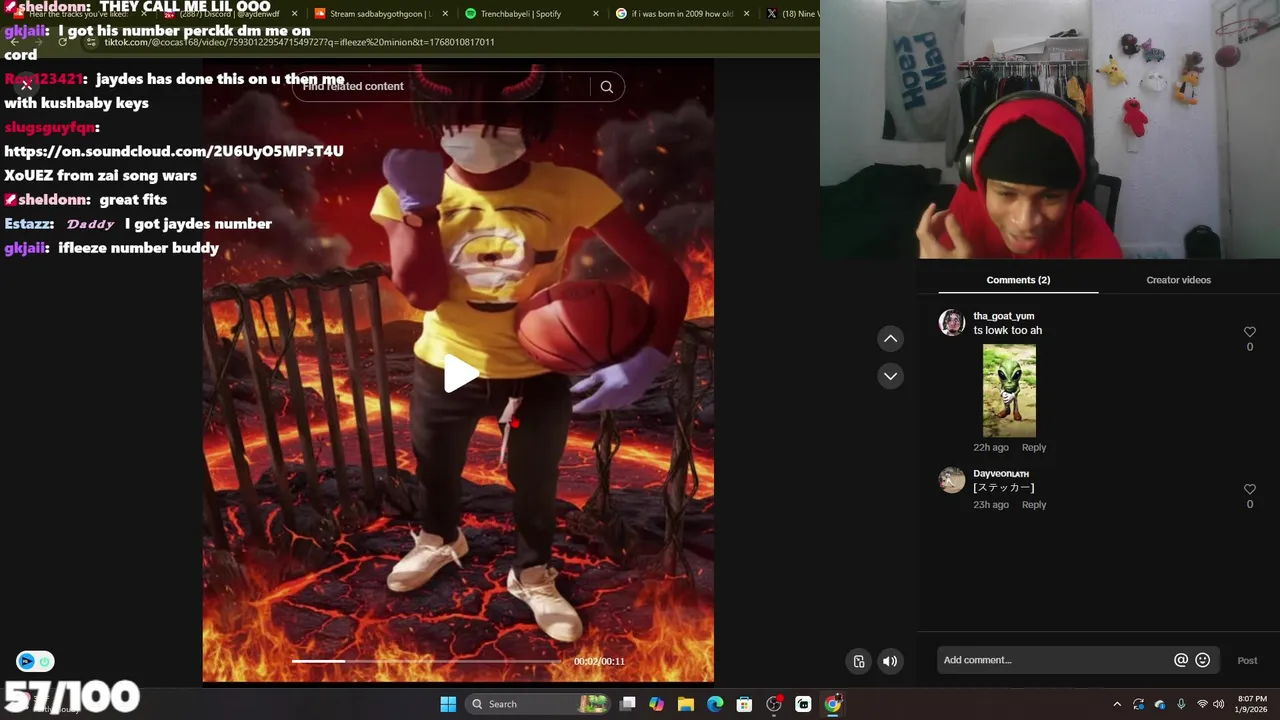This screenshot has height=720, width=1280.
Task: Click the tiktok.com address bar URL
Action: coord(299,42)
